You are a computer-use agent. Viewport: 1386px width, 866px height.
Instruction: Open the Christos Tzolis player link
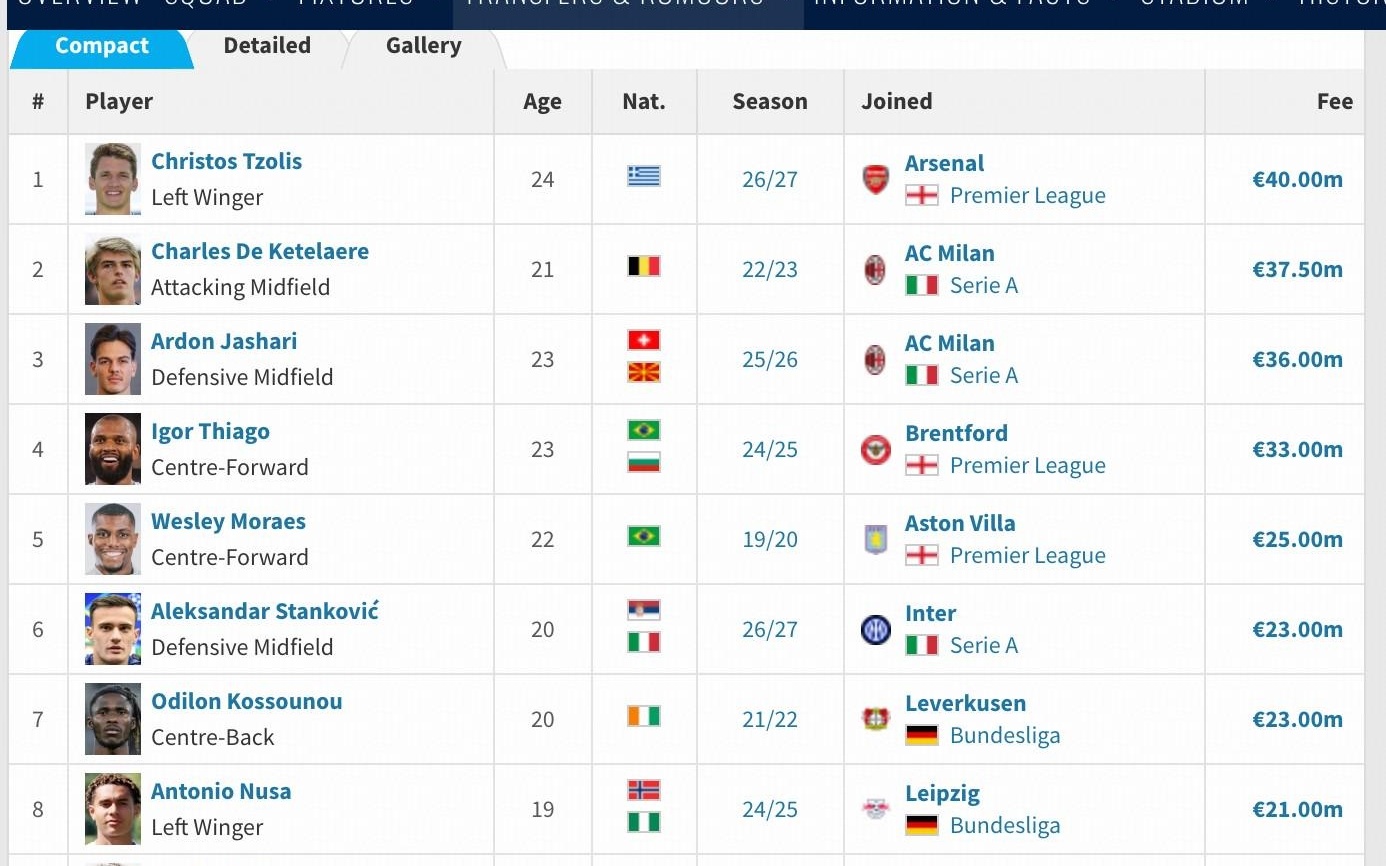pyautogui.click(x=226, y=161)
